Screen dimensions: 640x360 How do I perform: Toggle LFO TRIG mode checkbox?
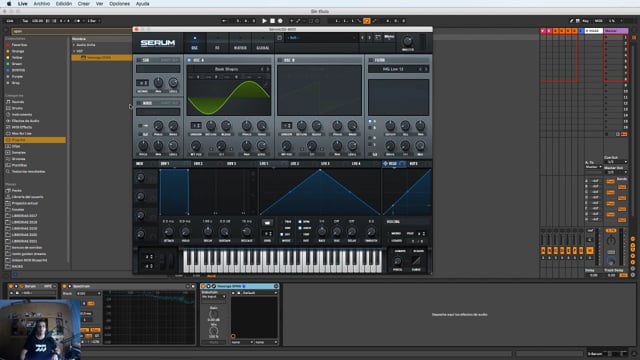pos(282,222)
